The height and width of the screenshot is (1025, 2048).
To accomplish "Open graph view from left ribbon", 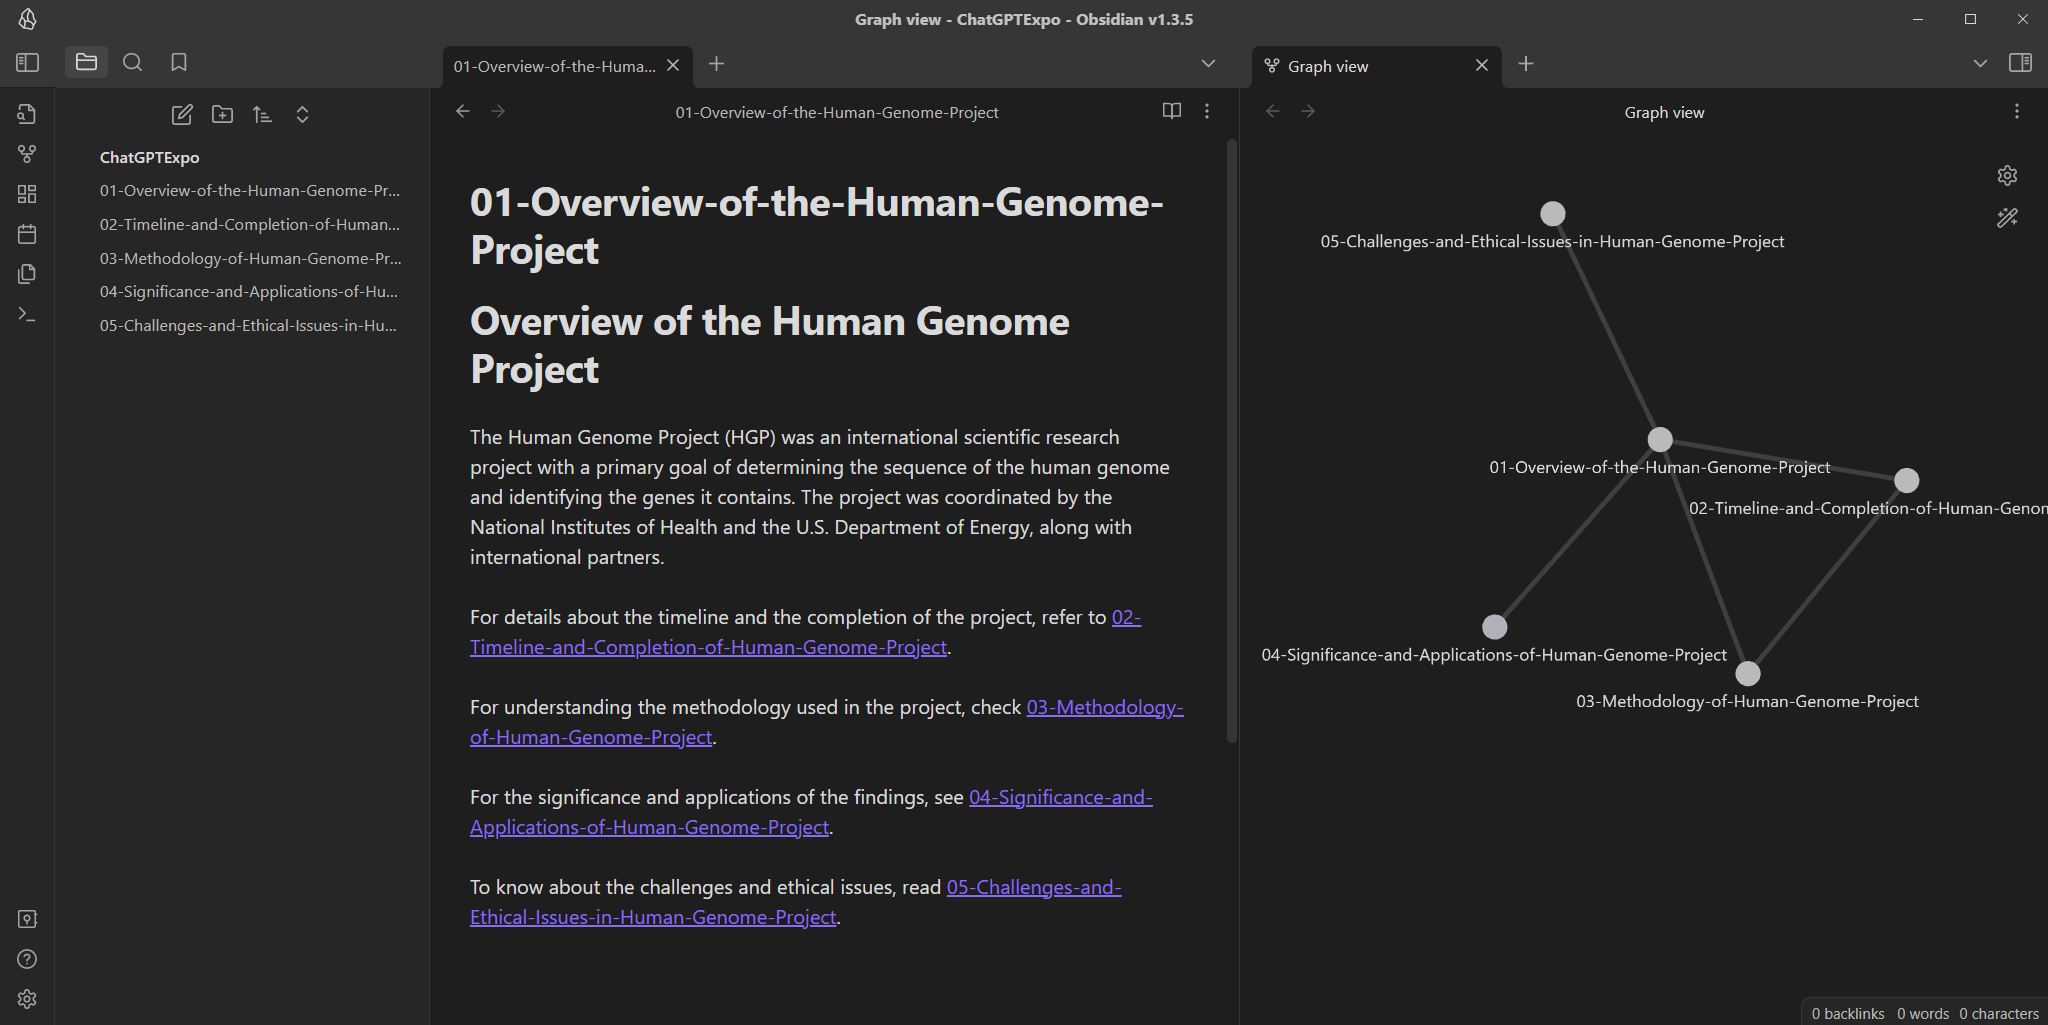I will coord(27,154).
